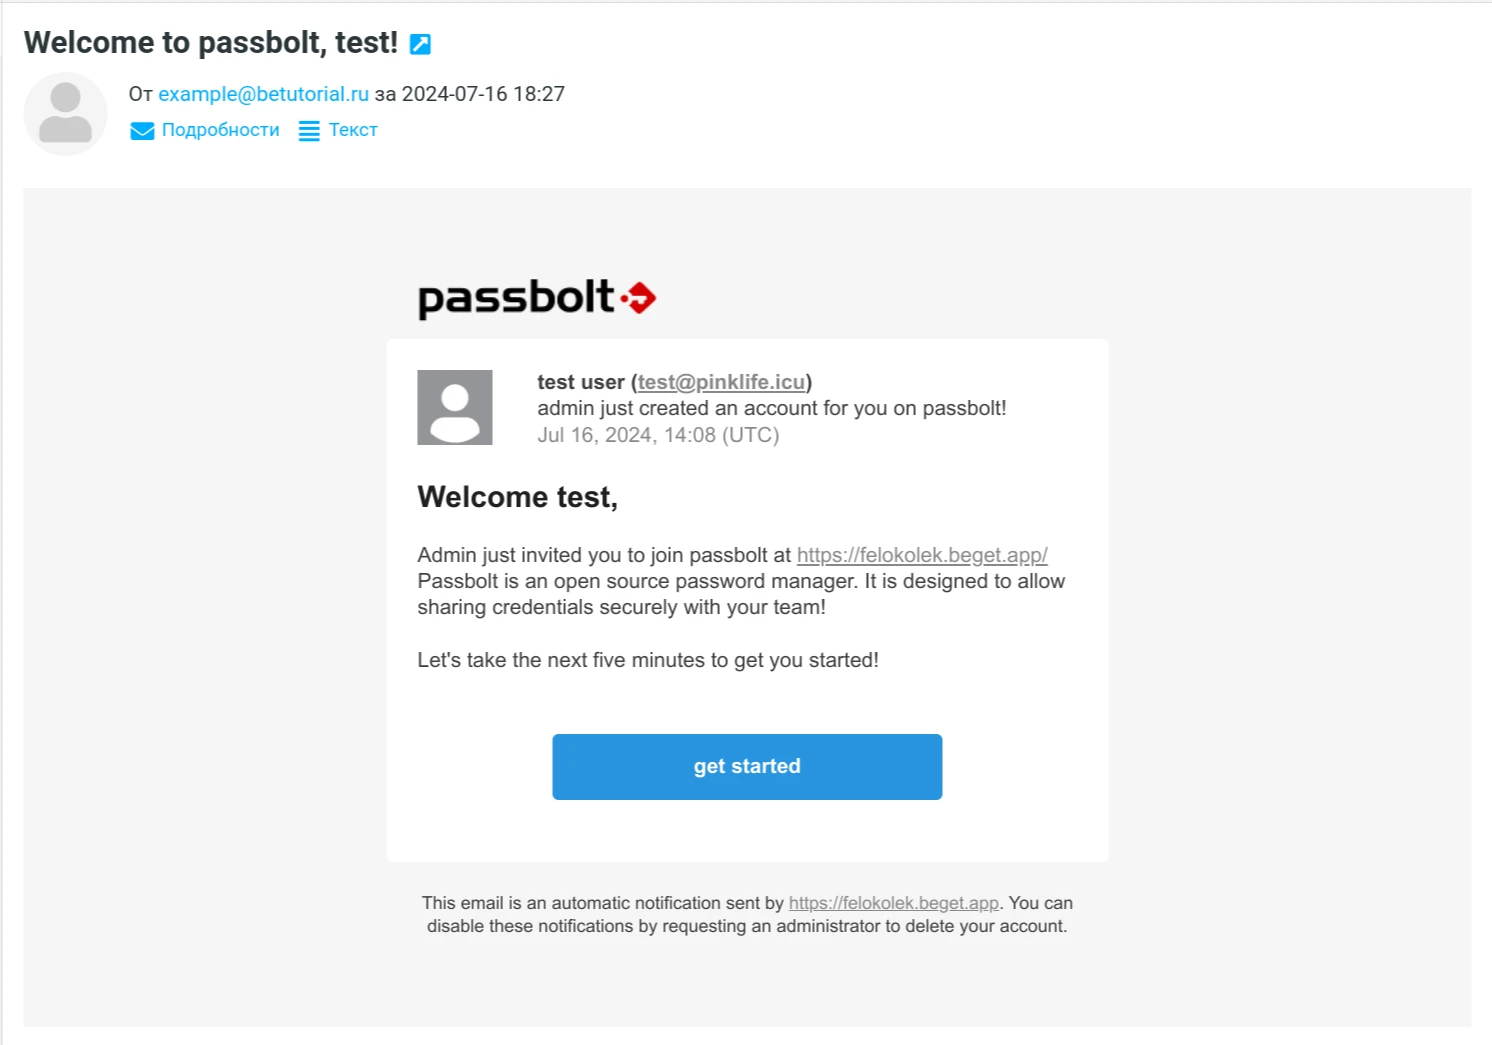Click the gray test user avatar image
1492x1045 pixels.
(x=455, y=407)
